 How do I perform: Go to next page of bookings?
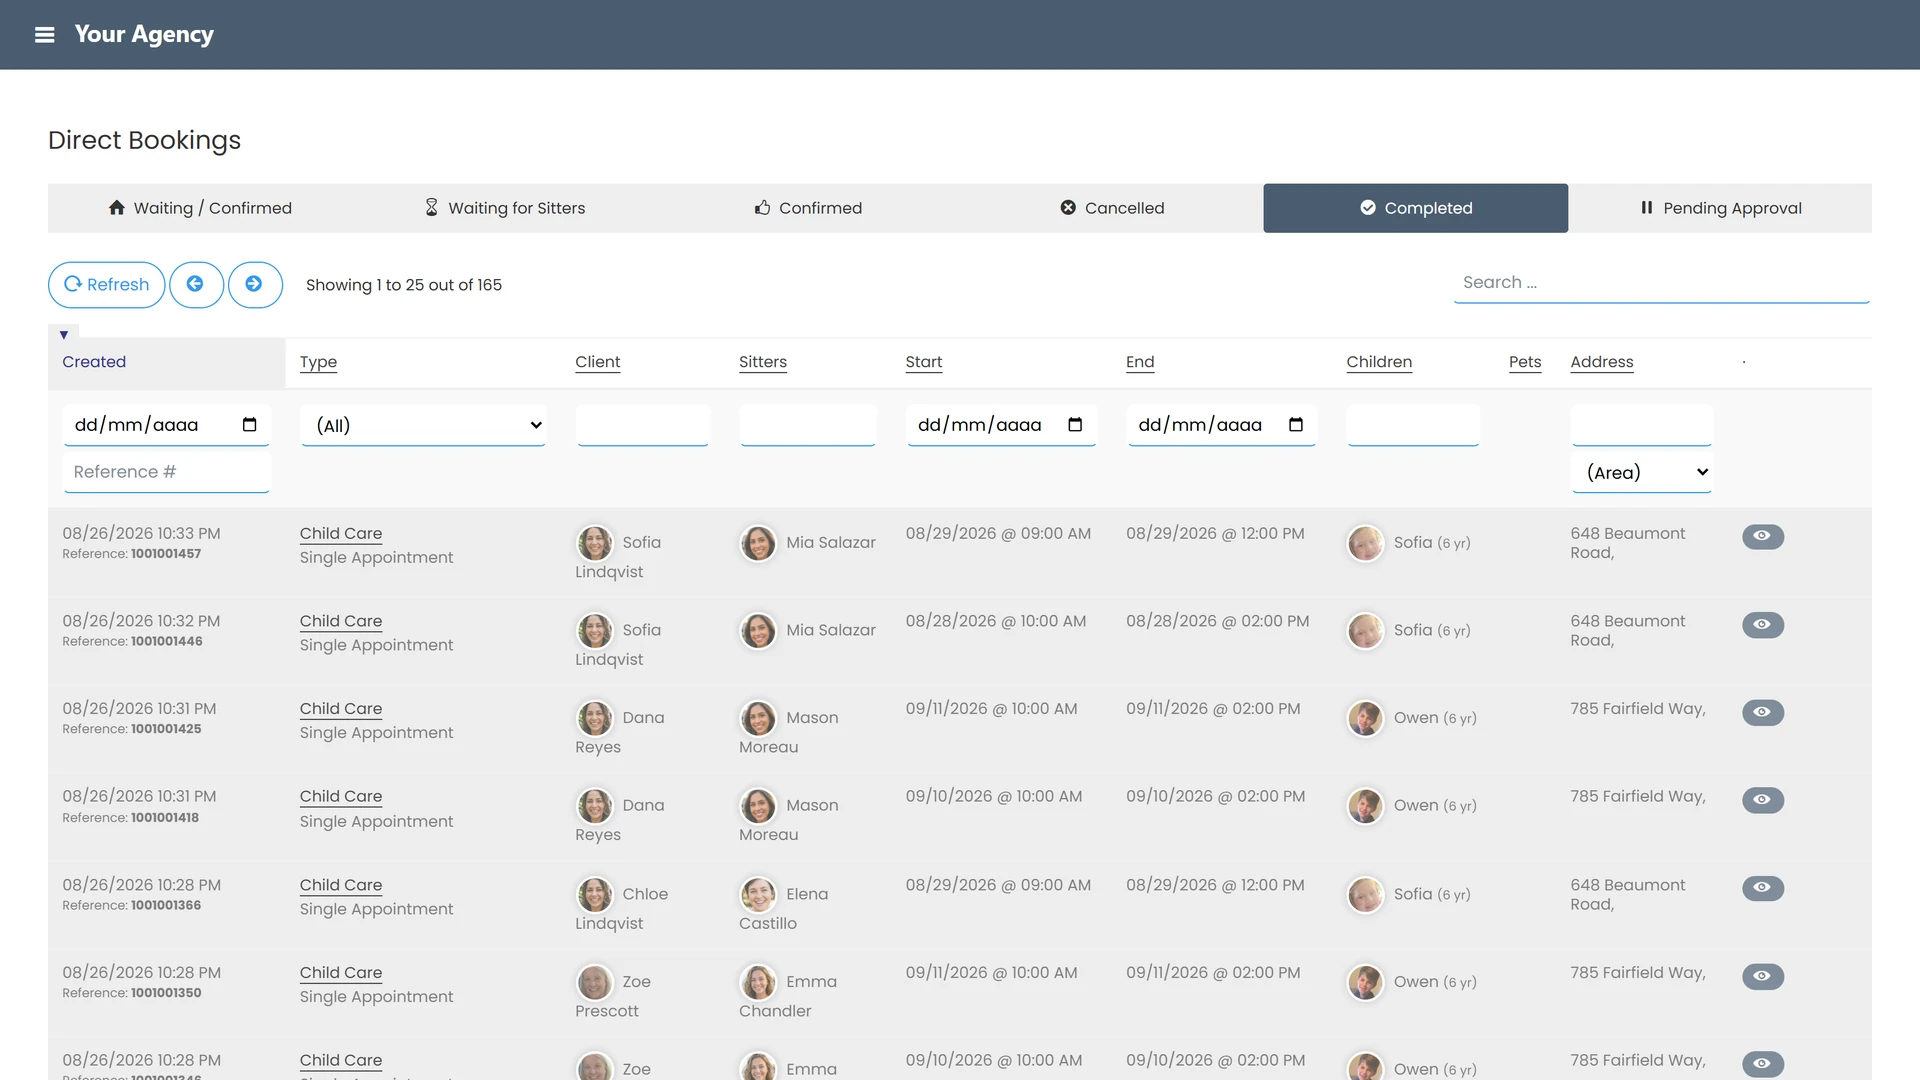(255, 285)
